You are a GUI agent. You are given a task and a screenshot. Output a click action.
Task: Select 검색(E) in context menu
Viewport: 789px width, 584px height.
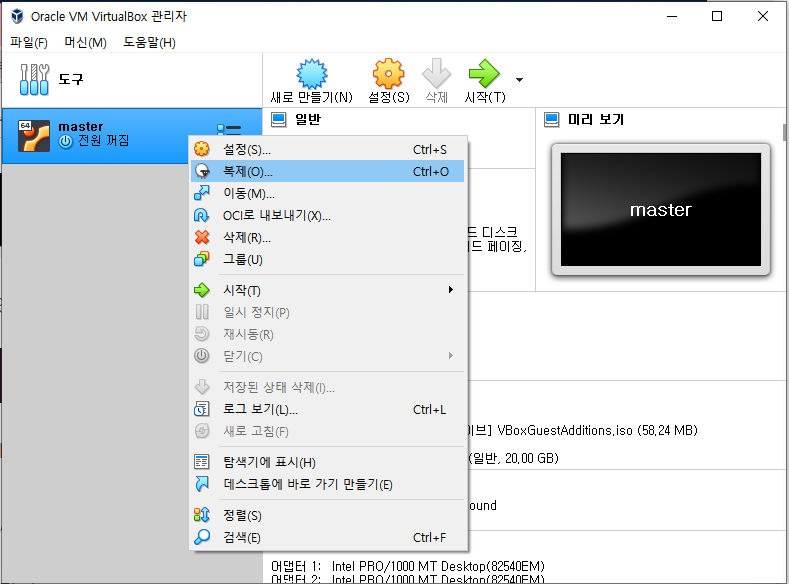[x=328, y=537]
